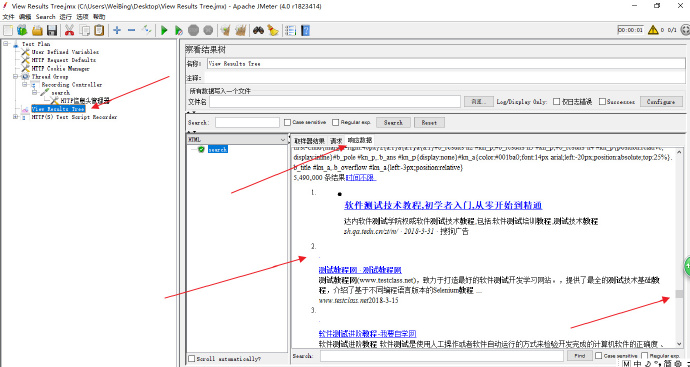Switch to the 响应数据 tab
690x367 pixels.
(x=360, y=140)
